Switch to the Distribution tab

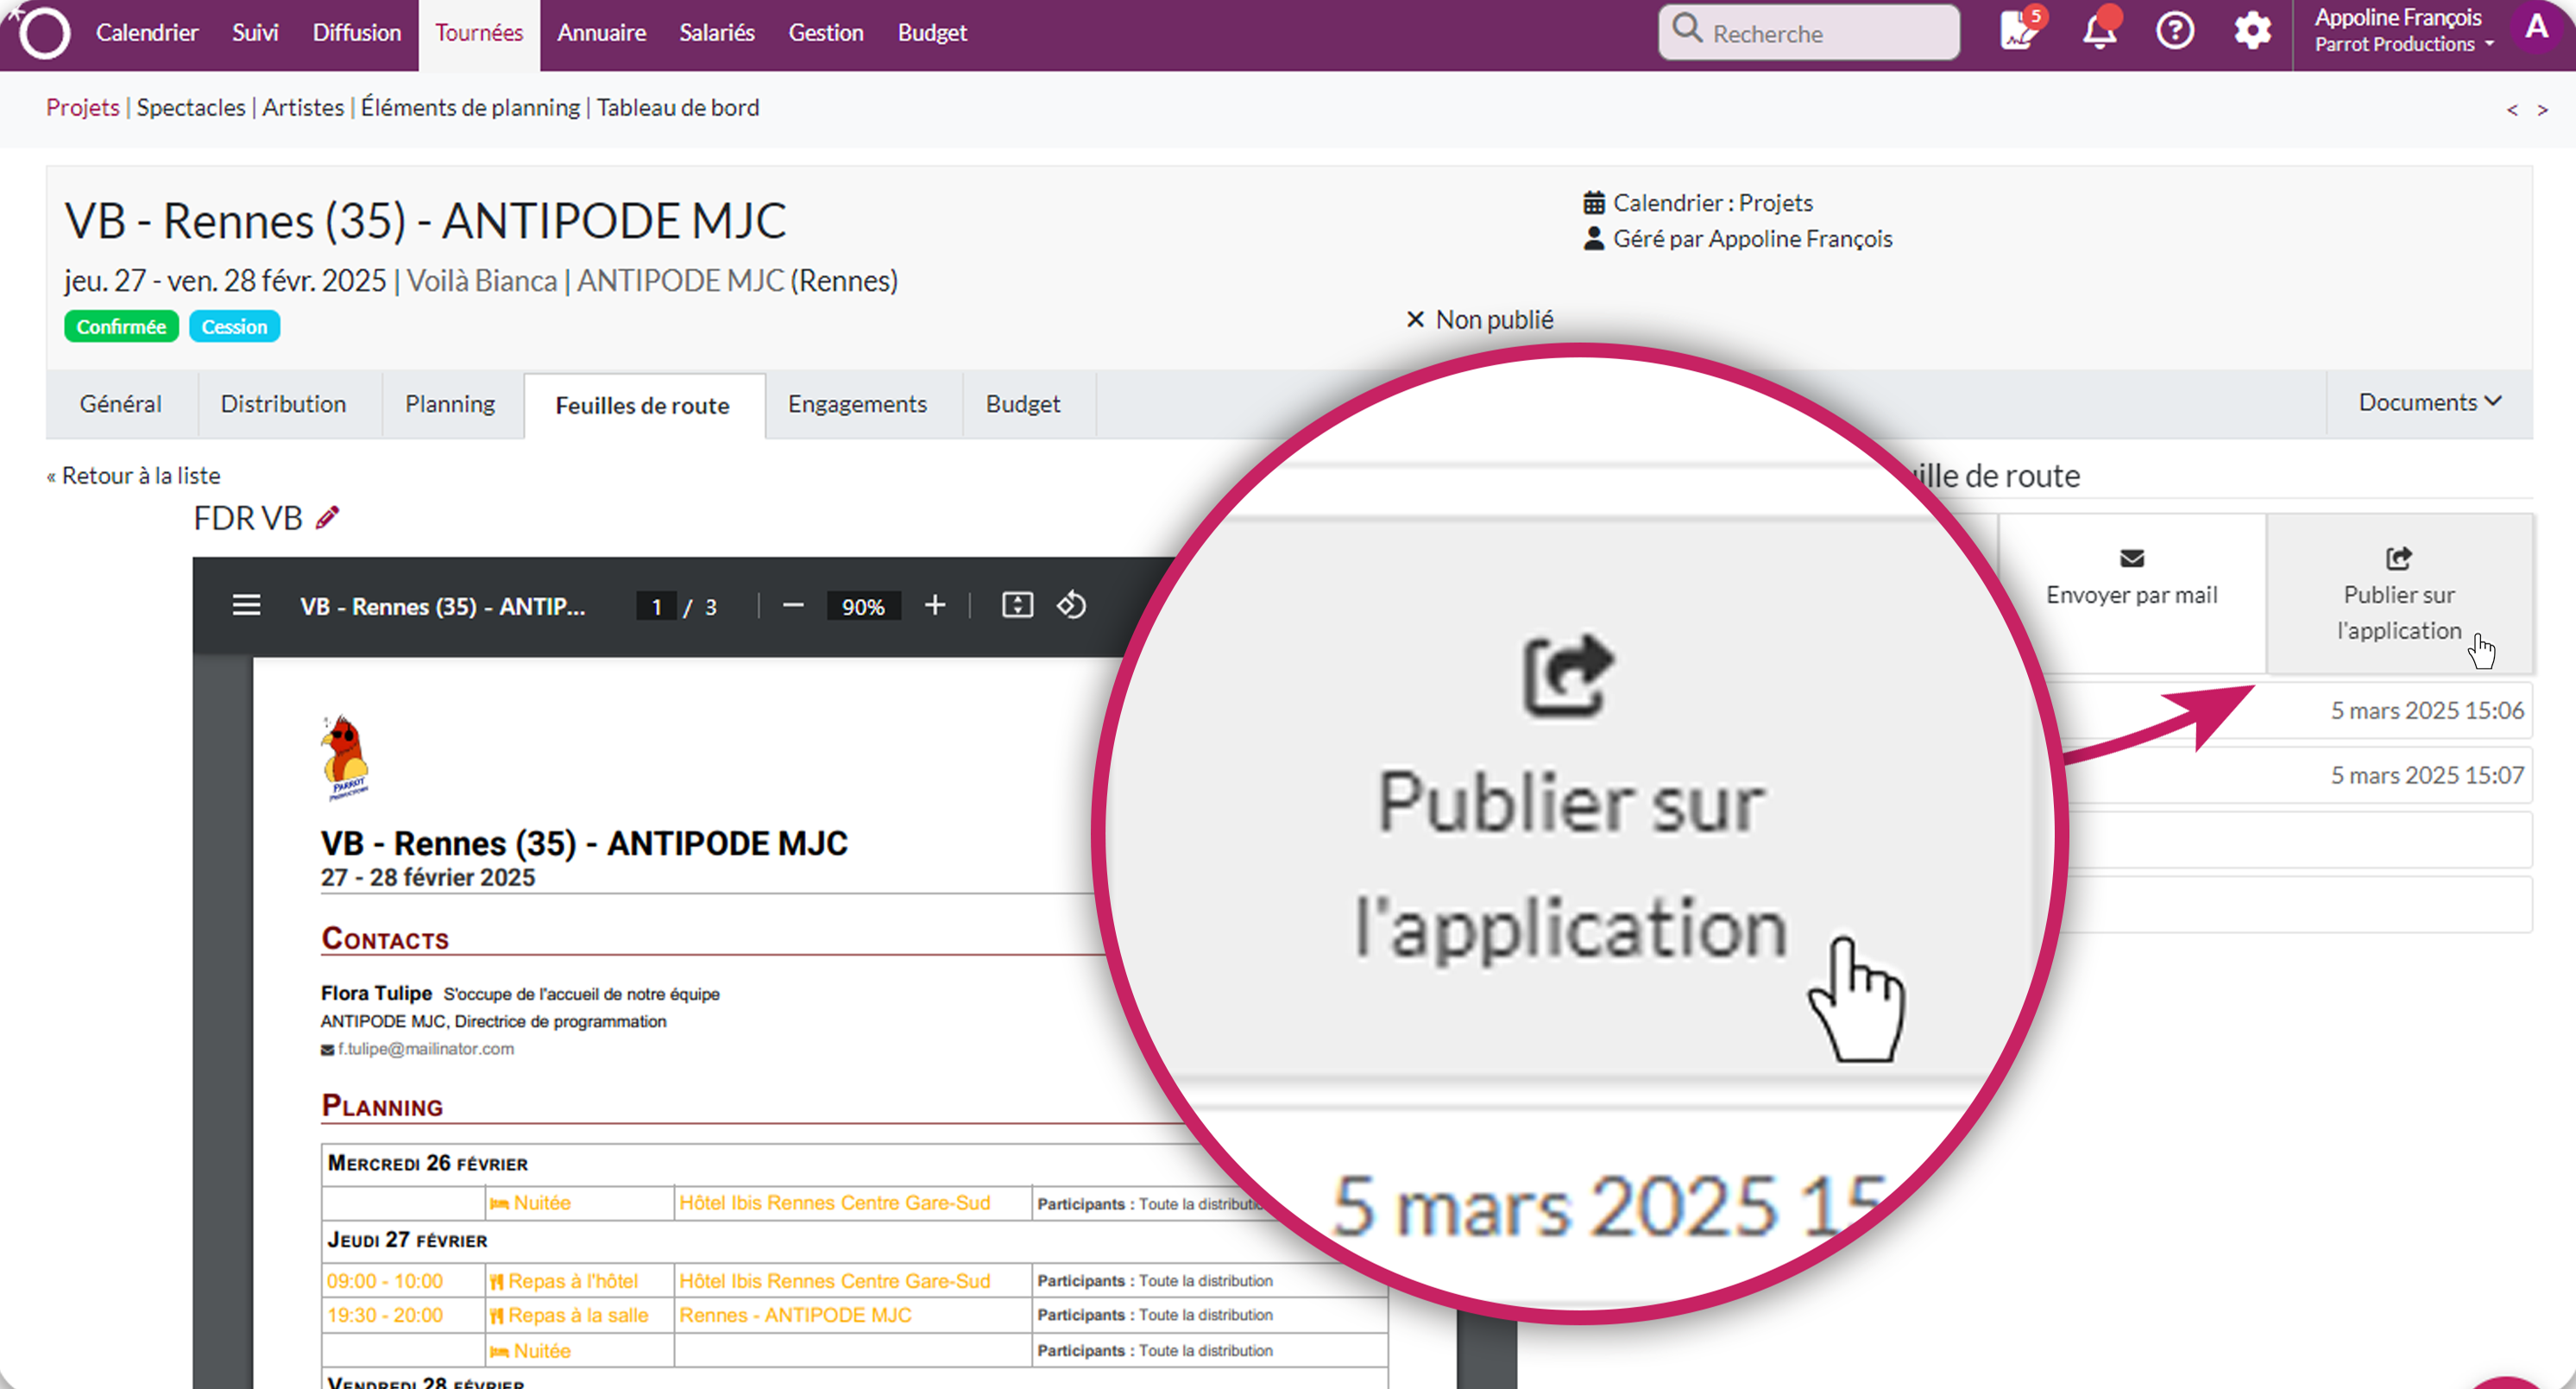coord(284,404)
